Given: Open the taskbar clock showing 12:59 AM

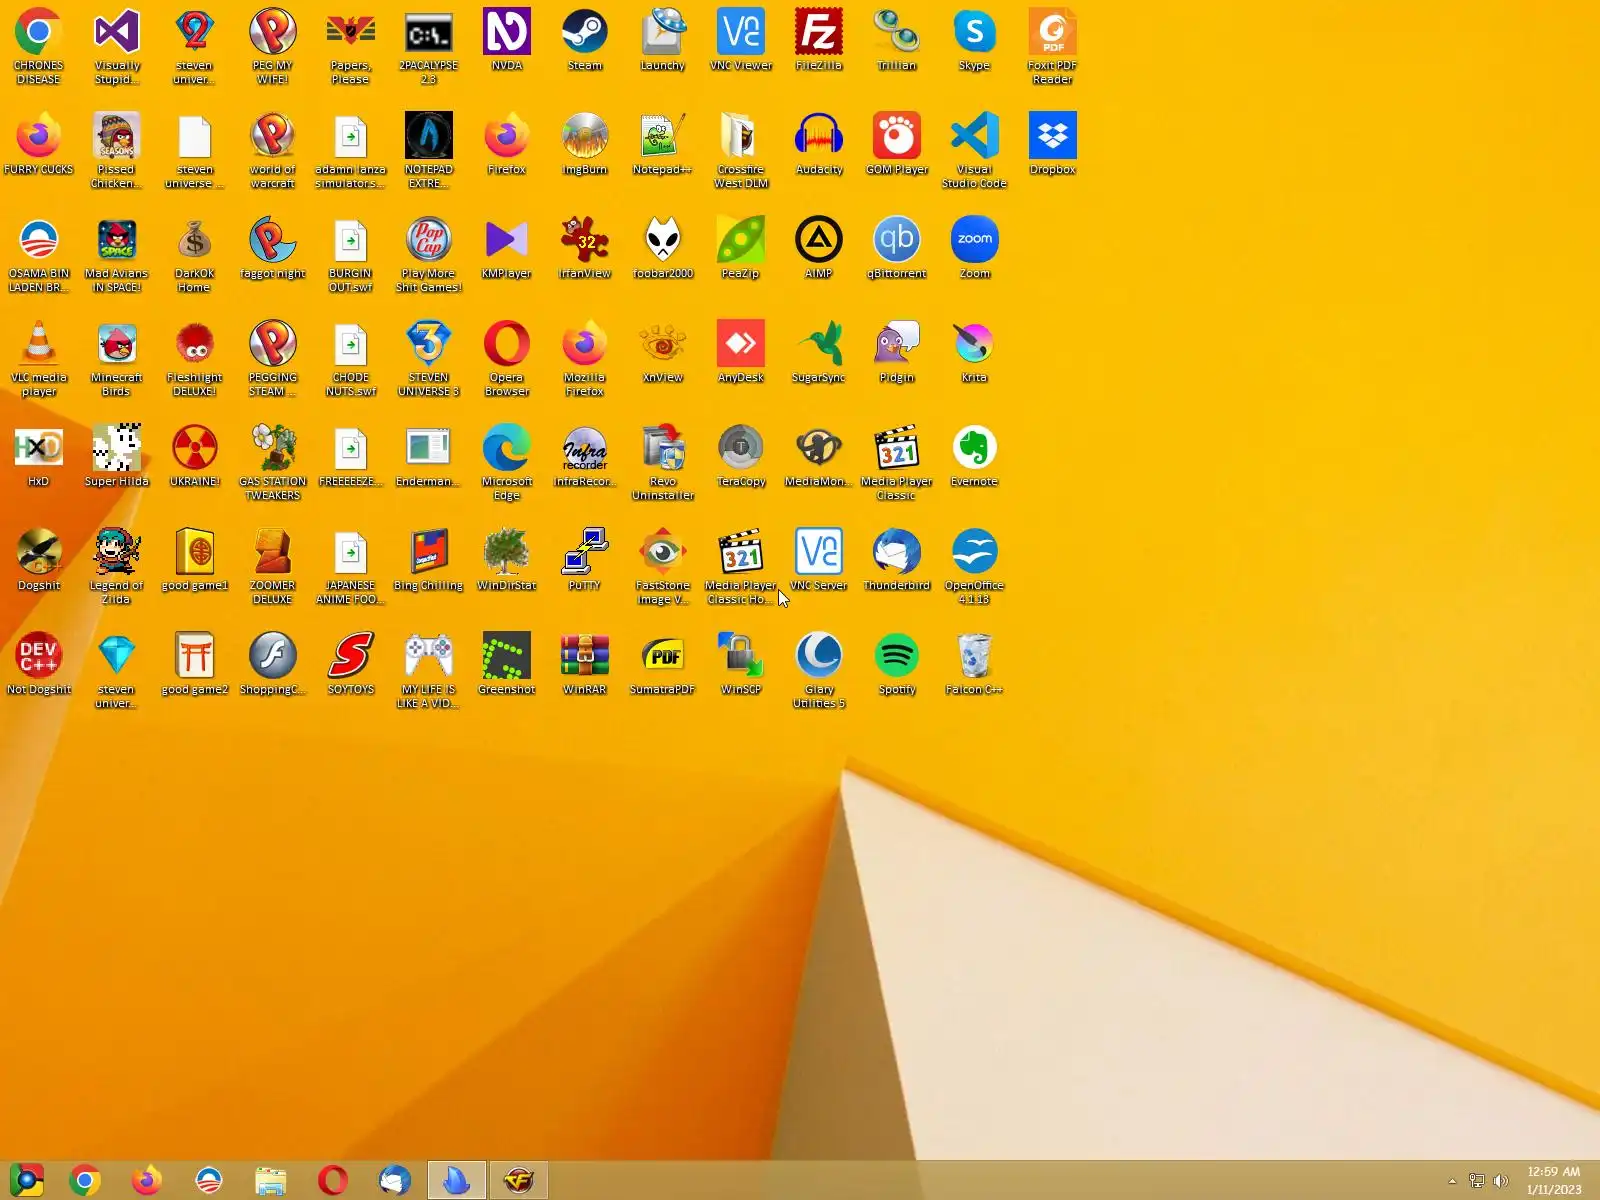Looking at the screenshot, I should [1554, 1181].
